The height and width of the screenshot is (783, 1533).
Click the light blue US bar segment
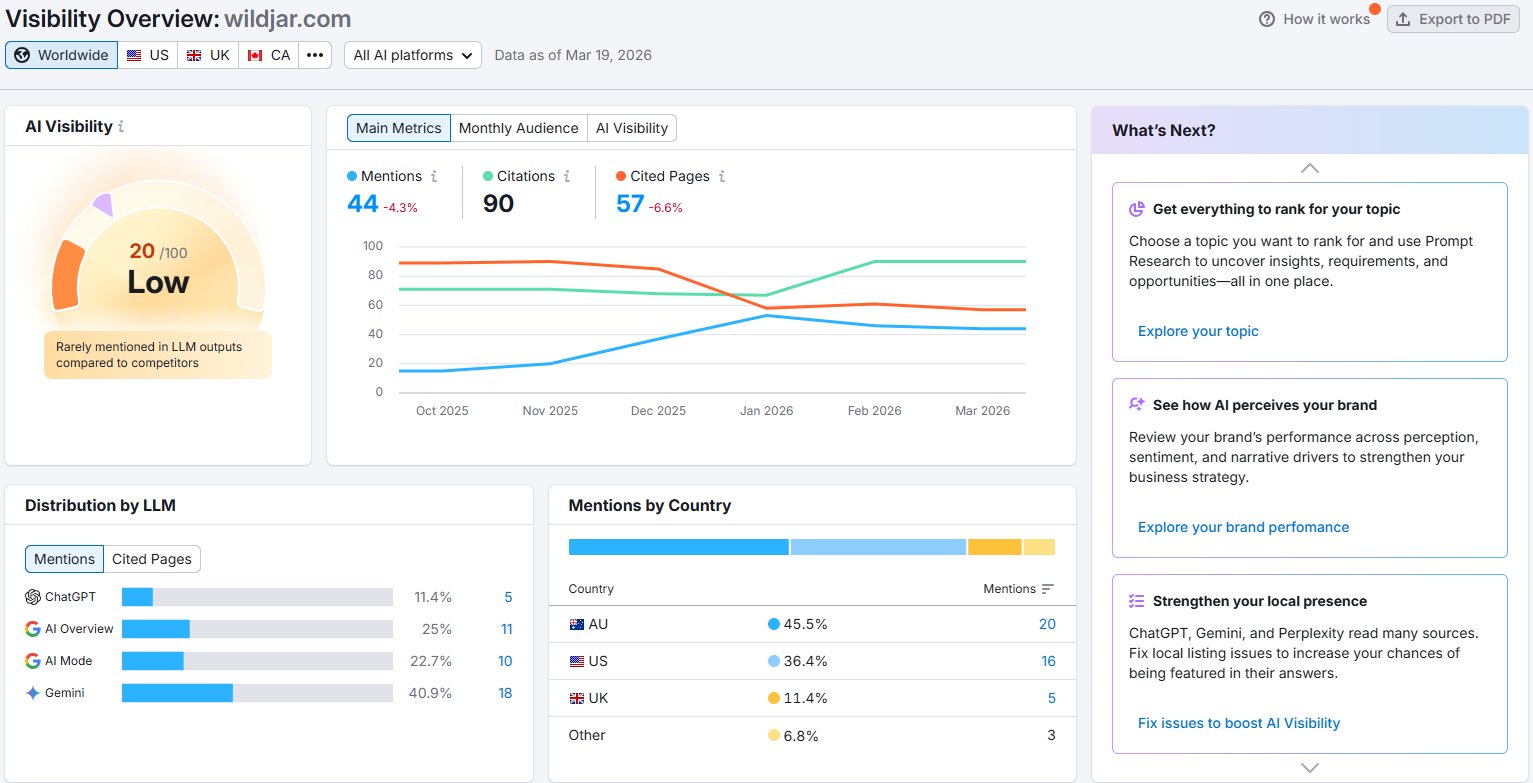pos(878,547)
